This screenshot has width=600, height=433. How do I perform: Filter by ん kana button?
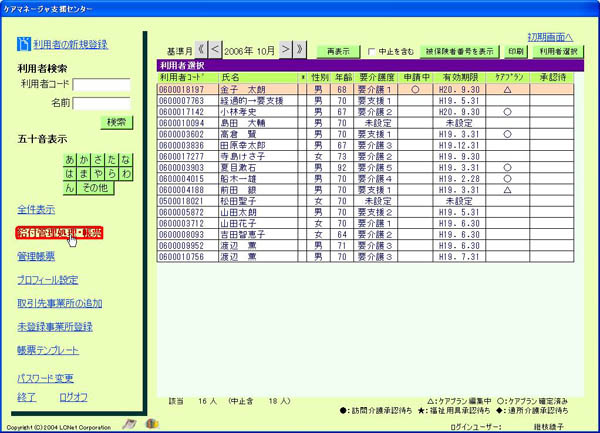click(70, 188)
